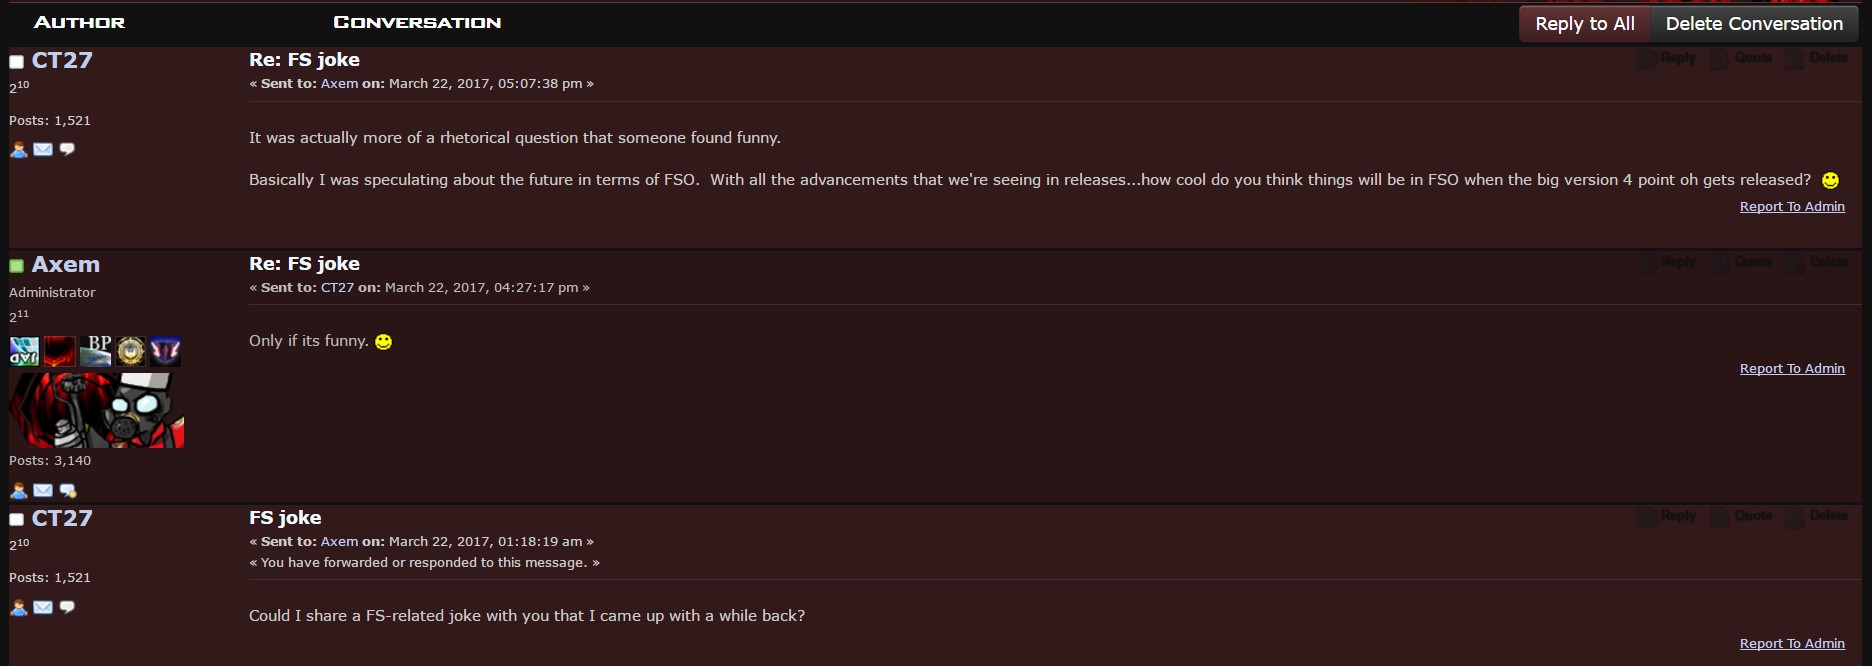Viewport: 1872px width, 666px height.
Task: Report the last FS joke message to admin
Action: click(x=1792, y=643)
